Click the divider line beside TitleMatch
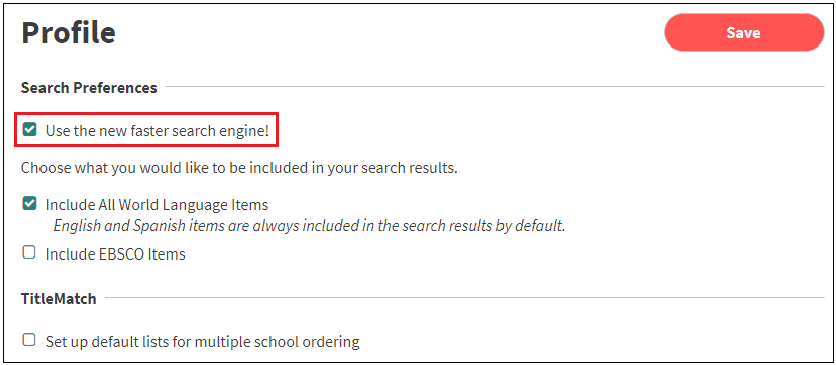 (x=464, y=297)
